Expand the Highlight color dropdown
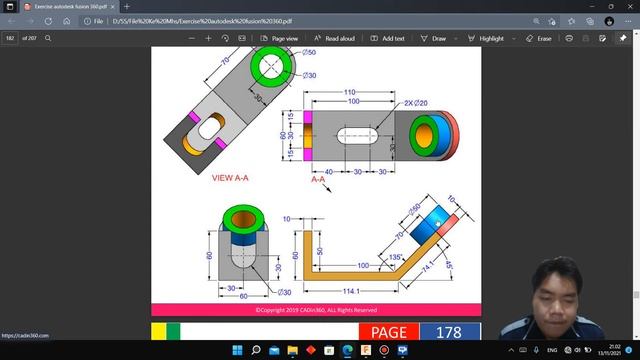 [x=513, y=38]
